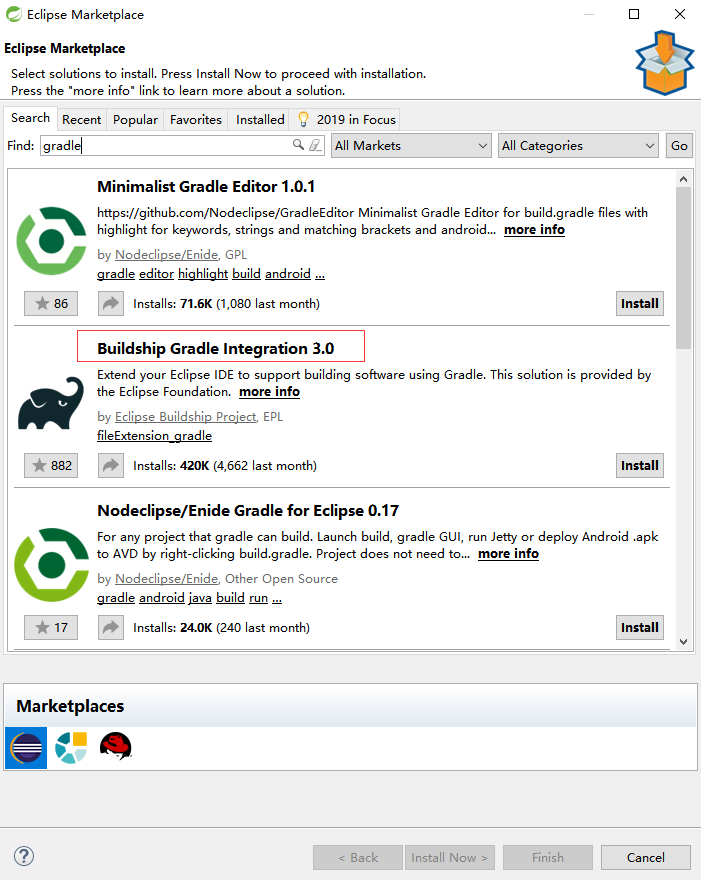
Task: Click the highlight tag
Action: 203,274
